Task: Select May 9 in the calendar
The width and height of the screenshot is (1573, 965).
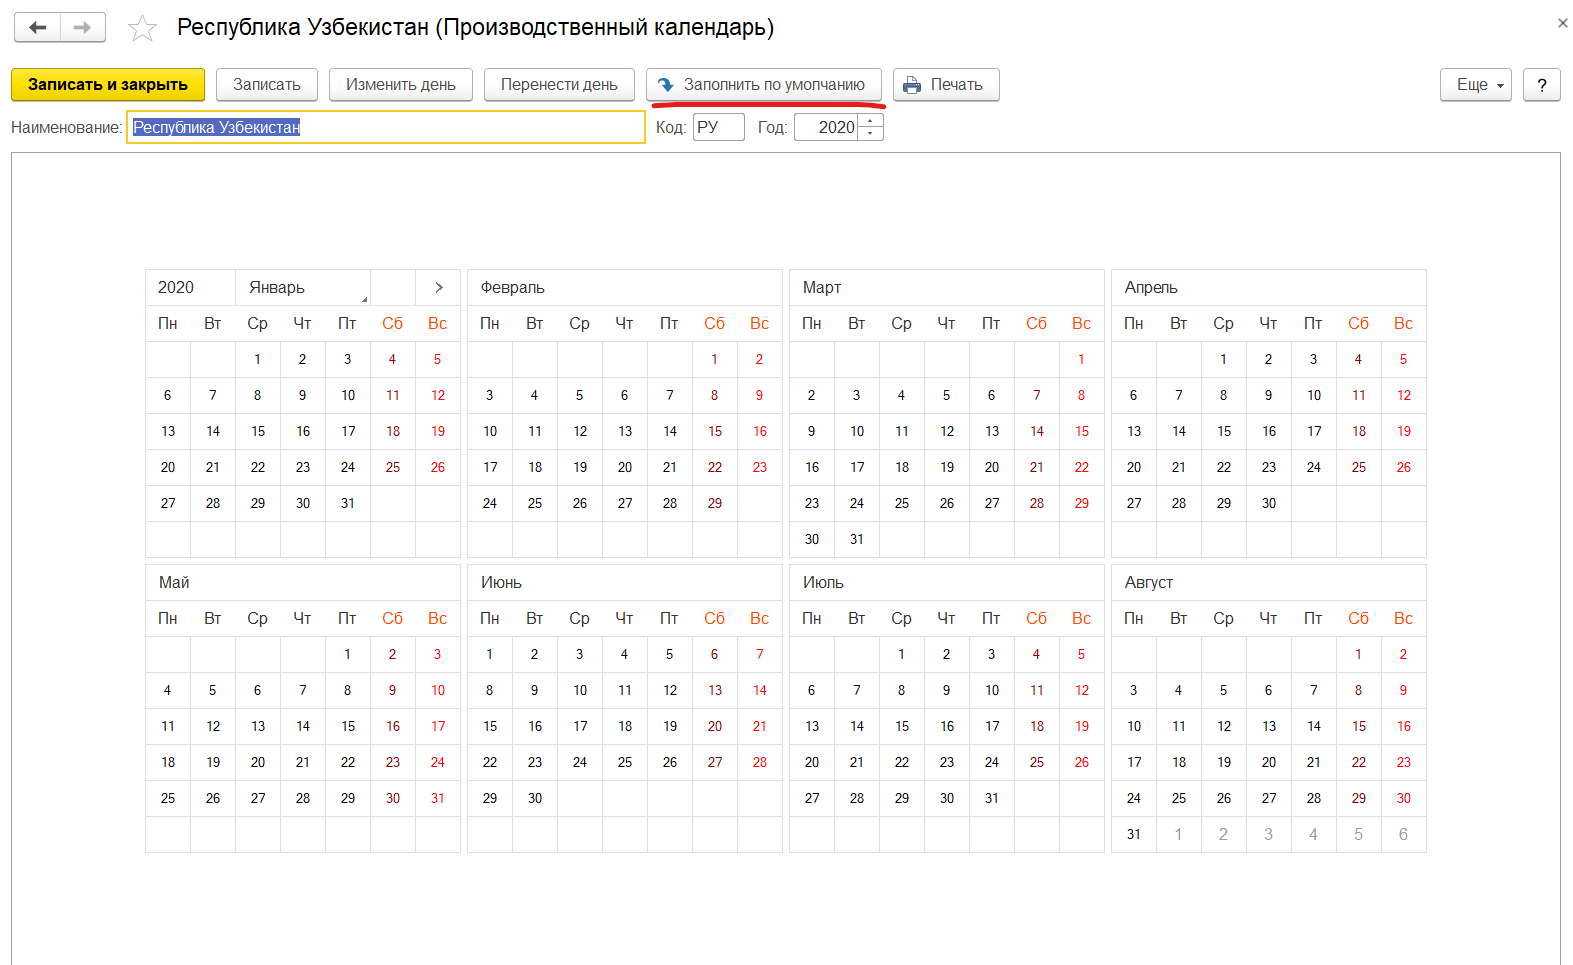Action: click(x=393, y=690)
